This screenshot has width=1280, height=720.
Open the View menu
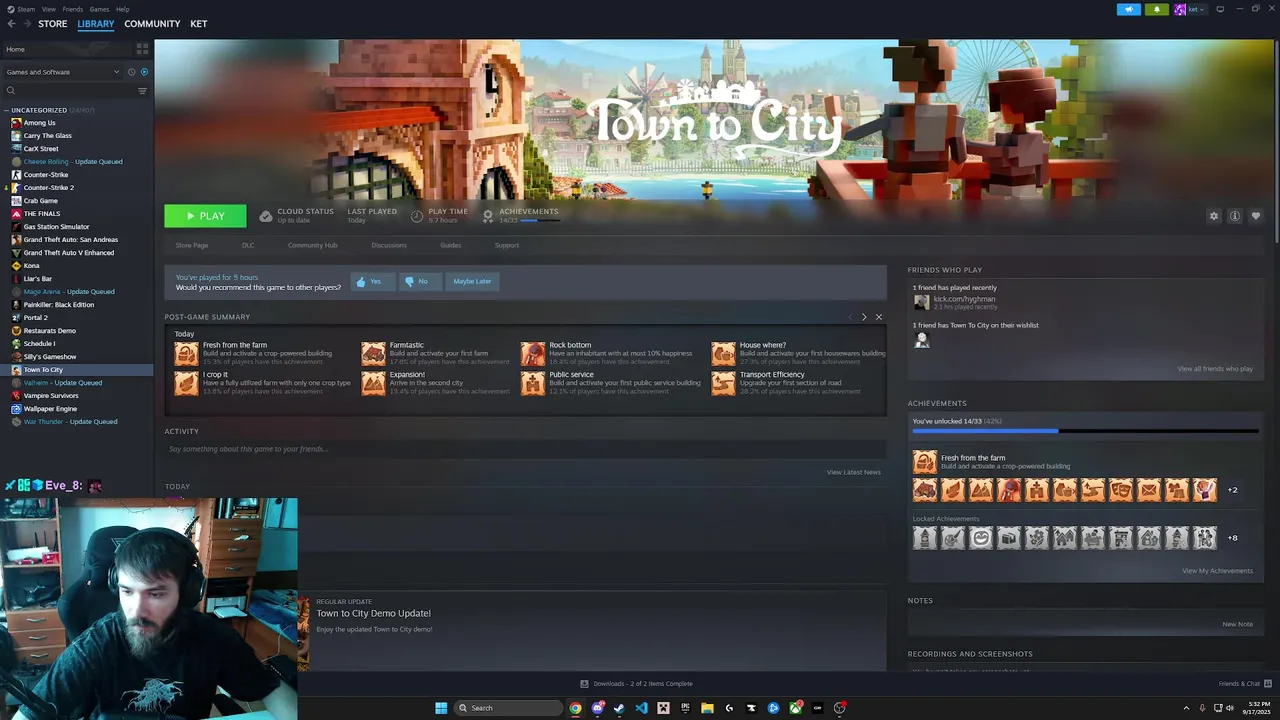pyautogui.click(x=49, y=9)
